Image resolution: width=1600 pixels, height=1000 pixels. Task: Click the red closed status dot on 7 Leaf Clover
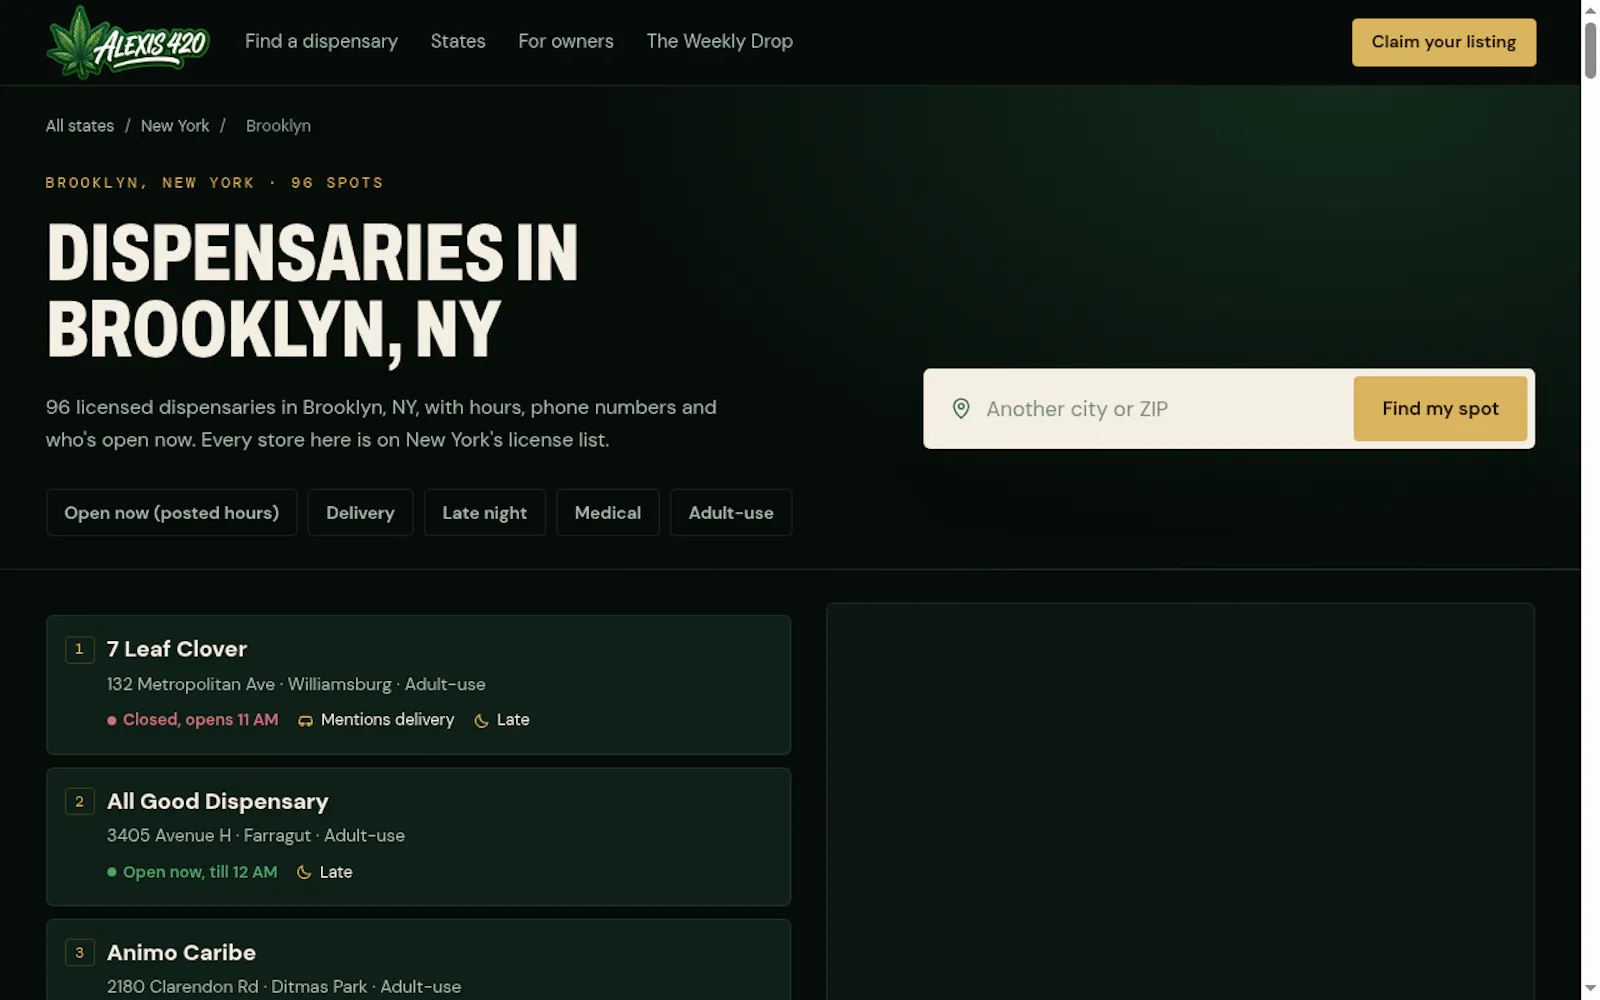tap(112, 720)
